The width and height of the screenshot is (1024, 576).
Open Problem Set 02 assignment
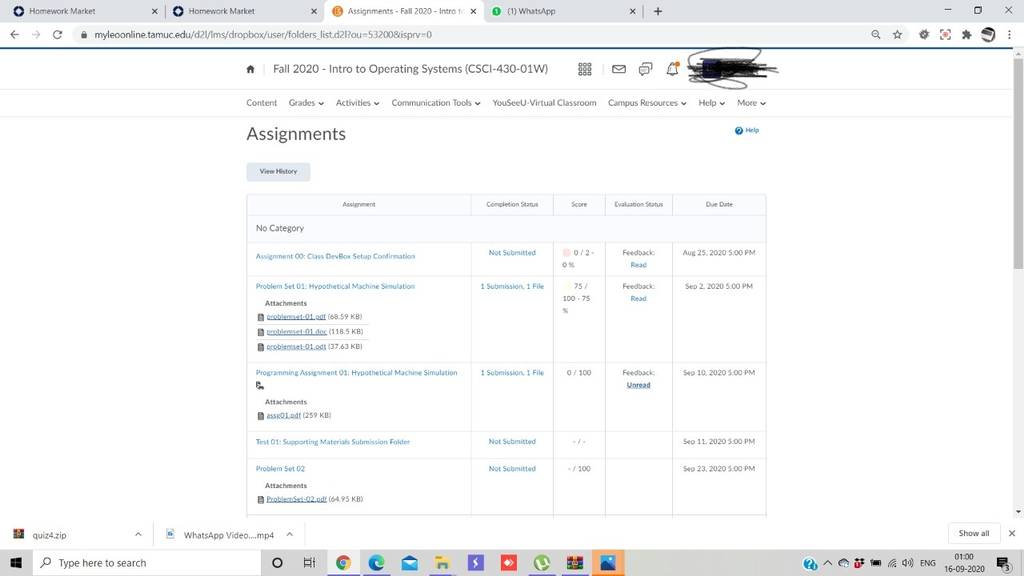pyautogui.click(x=280, y=469)
